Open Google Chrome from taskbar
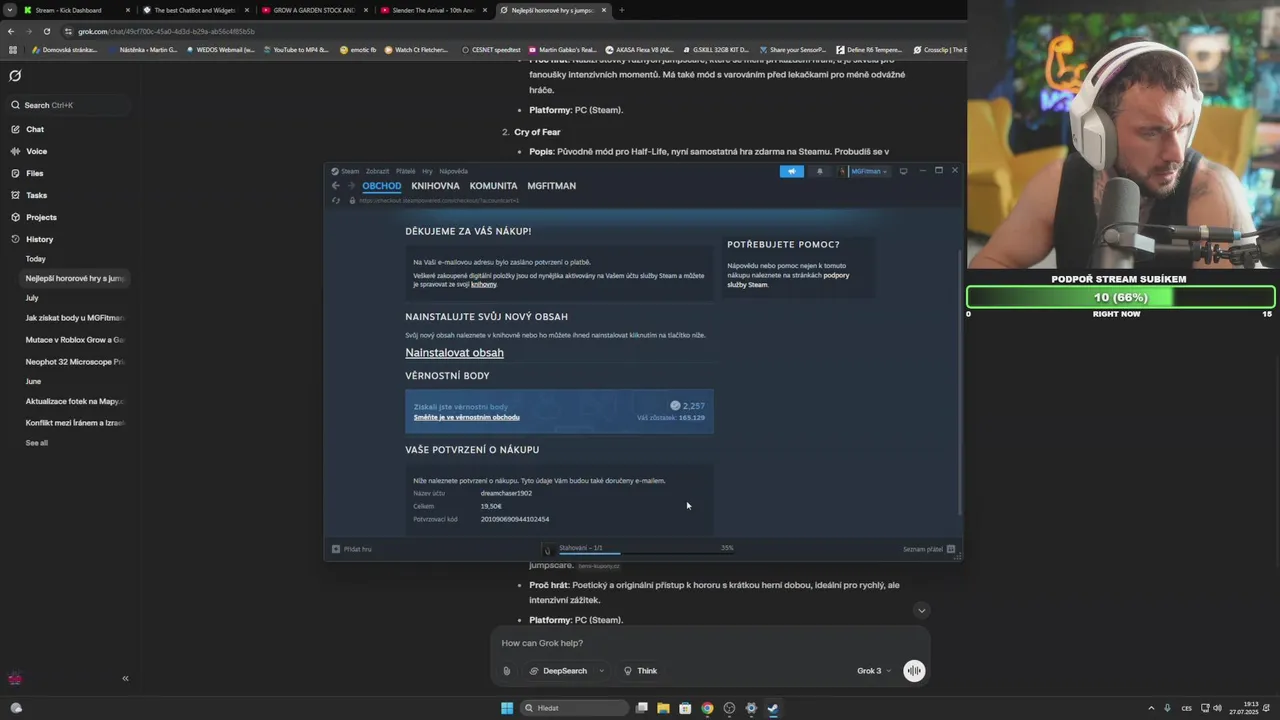 [x=707, y=708]
